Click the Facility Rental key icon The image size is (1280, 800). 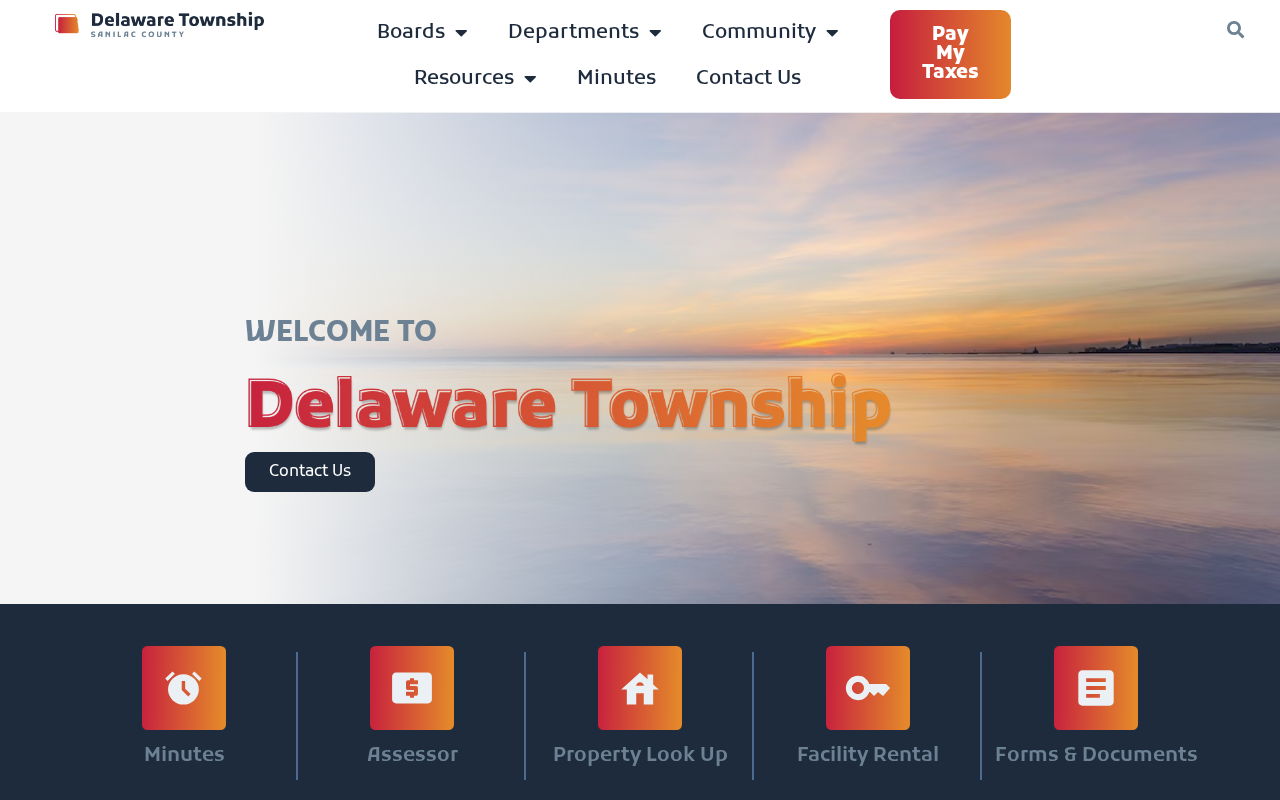[x=868, y=688]
